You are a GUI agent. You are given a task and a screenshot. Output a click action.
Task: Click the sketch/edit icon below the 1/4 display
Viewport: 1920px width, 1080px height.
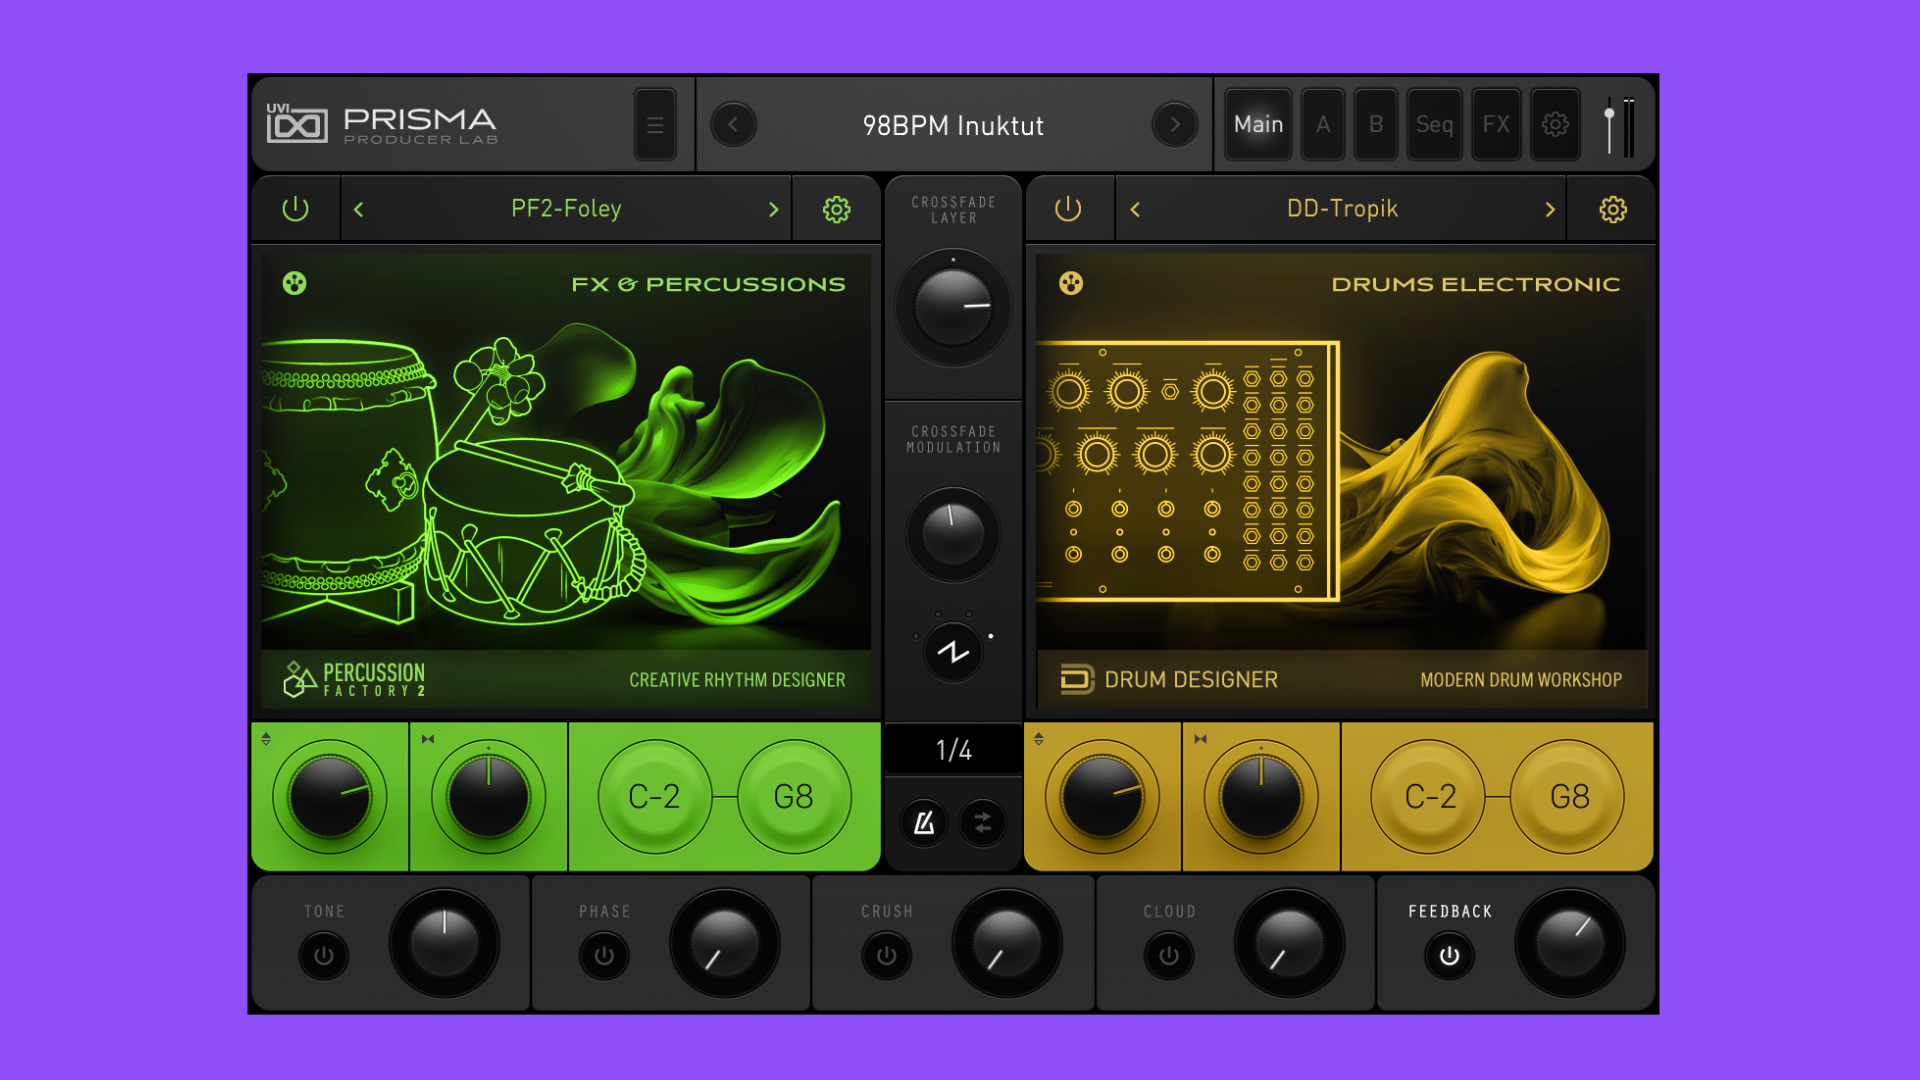924,824
